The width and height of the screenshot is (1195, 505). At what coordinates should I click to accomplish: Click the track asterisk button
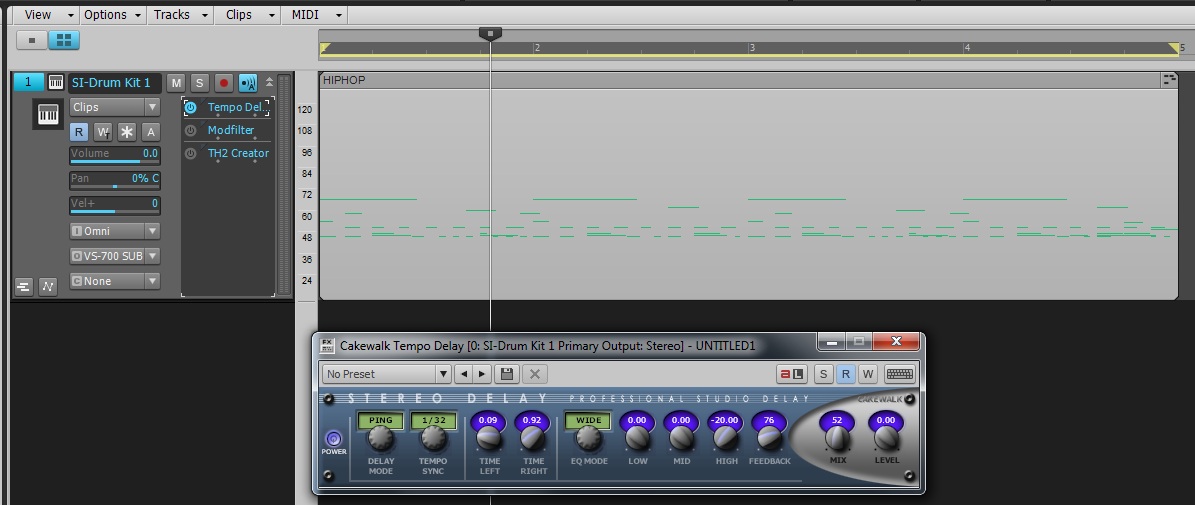tap(127, 132)
